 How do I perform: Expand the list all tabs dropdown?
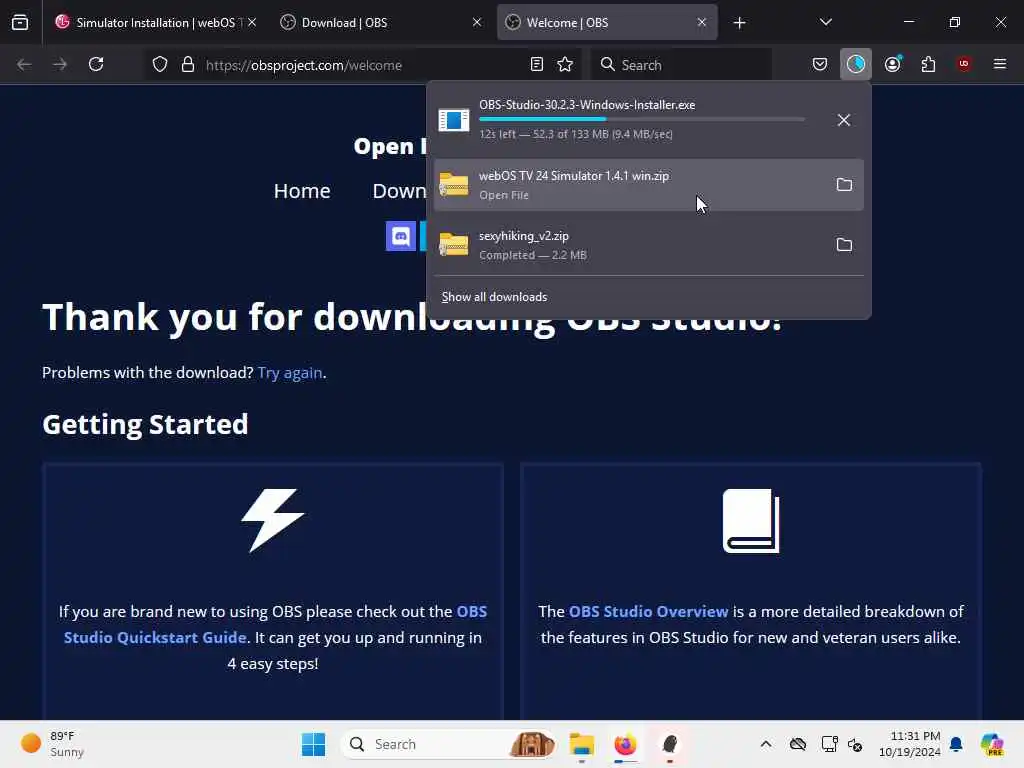pos(825,23)
